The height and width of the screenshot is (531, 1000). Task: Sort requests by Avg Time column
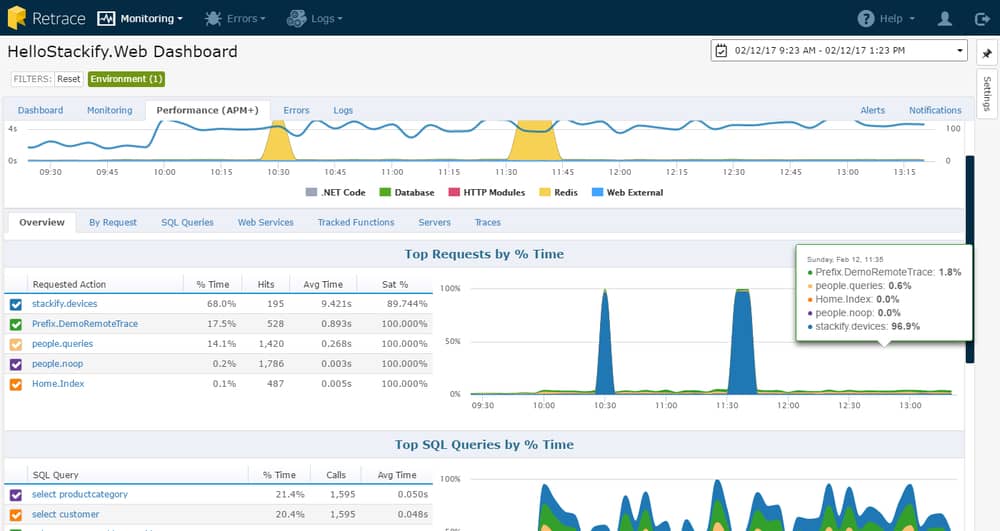tap(323, 284)
